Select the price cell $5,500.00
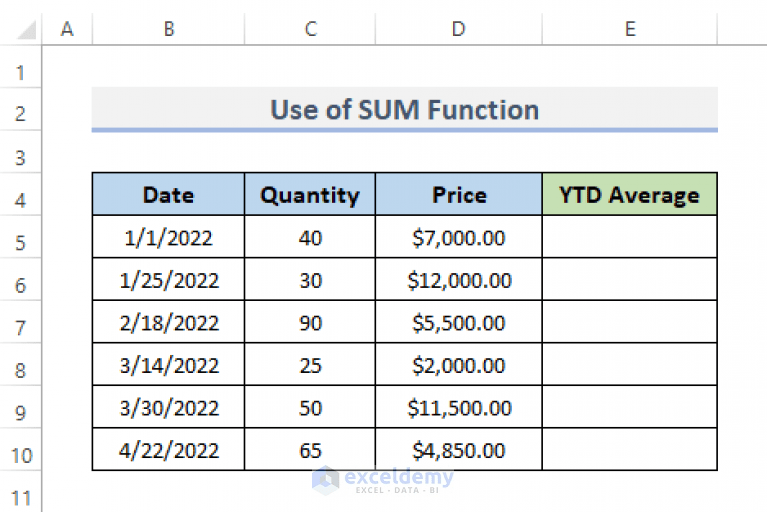767x512 pixels. 459,322
